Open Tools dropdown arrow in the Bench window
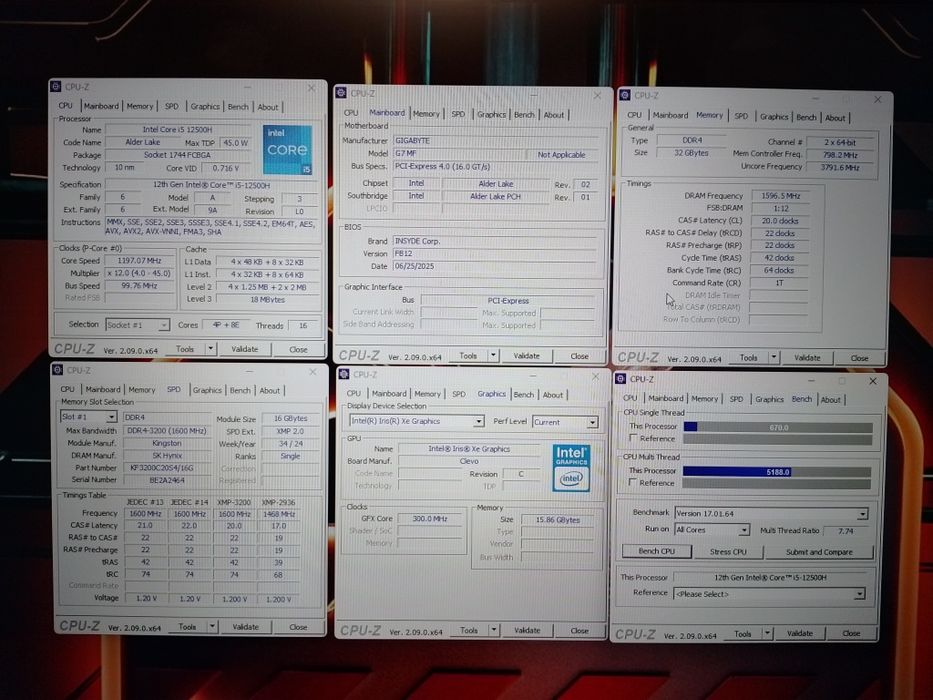933x700 pixels. 768,634
